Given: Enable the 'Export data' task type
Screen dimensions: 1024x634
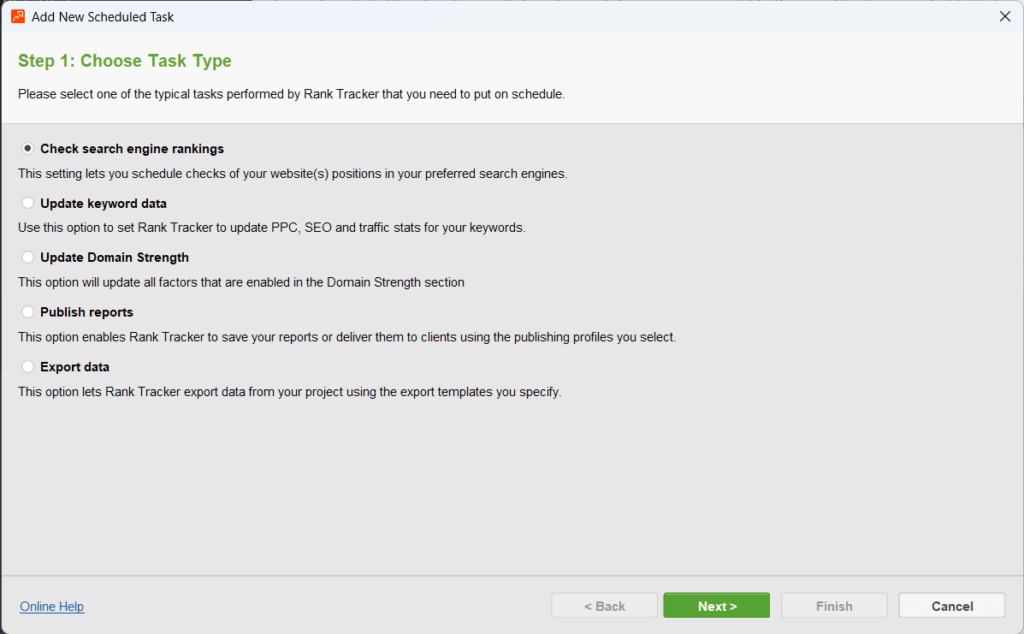Looking at the screenshot, I should pos(27,366).
